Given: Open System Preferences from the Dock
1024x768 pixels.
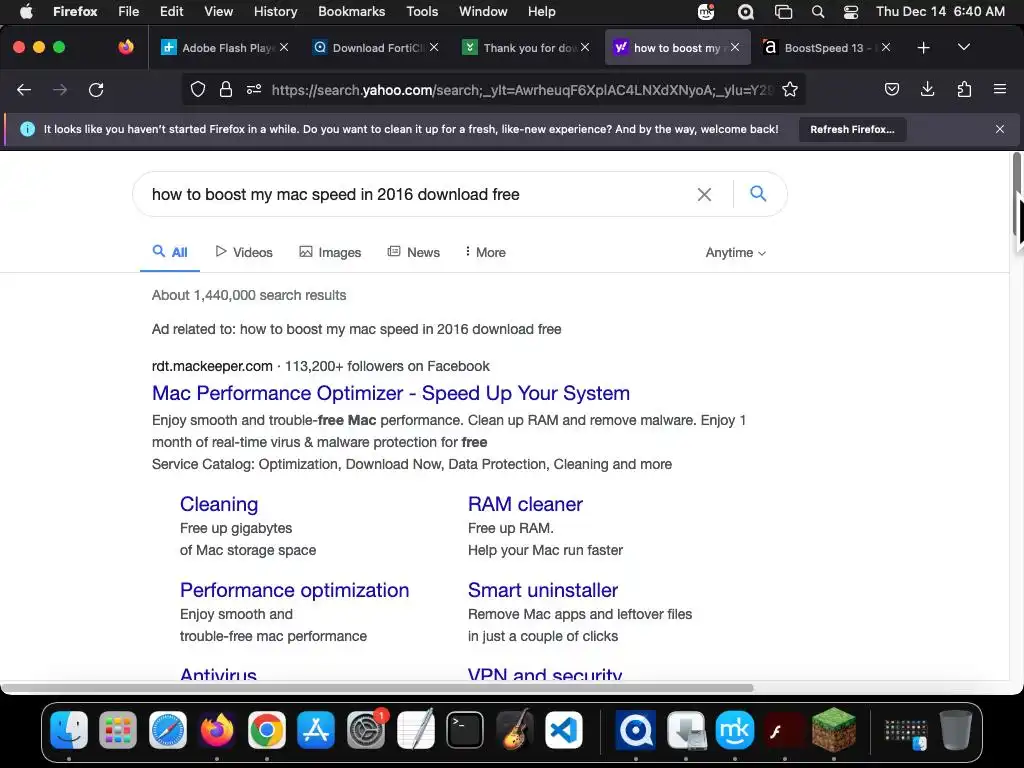Looking at the screenshot, I should click(366, 729).
